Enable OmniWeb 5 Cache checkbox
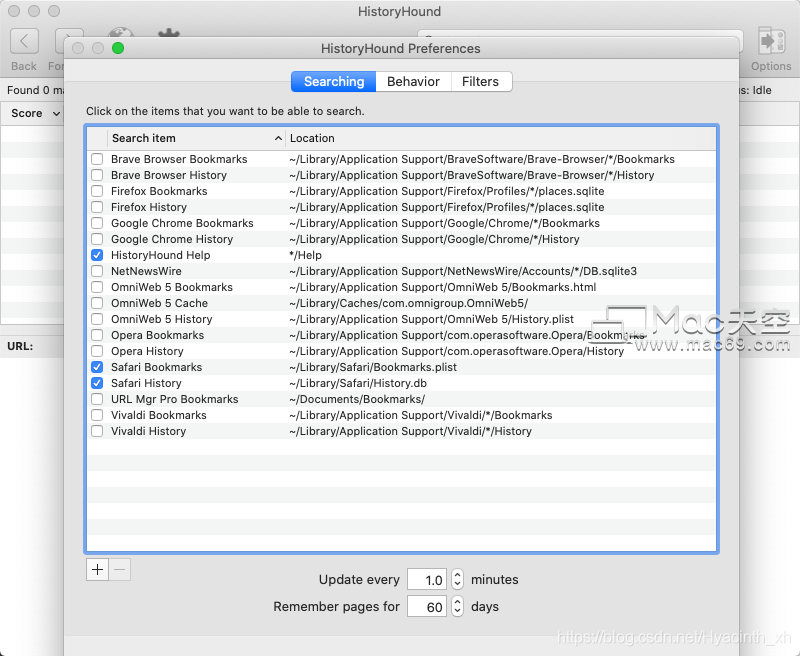 point(97,303)
